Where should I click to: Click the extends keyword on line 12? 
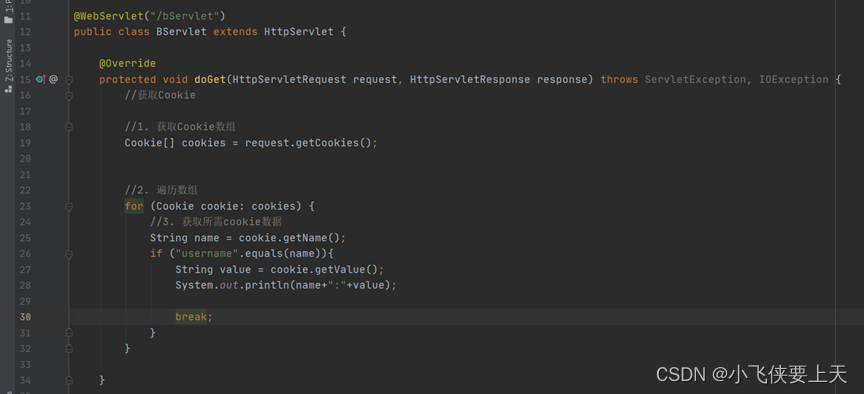235,32
